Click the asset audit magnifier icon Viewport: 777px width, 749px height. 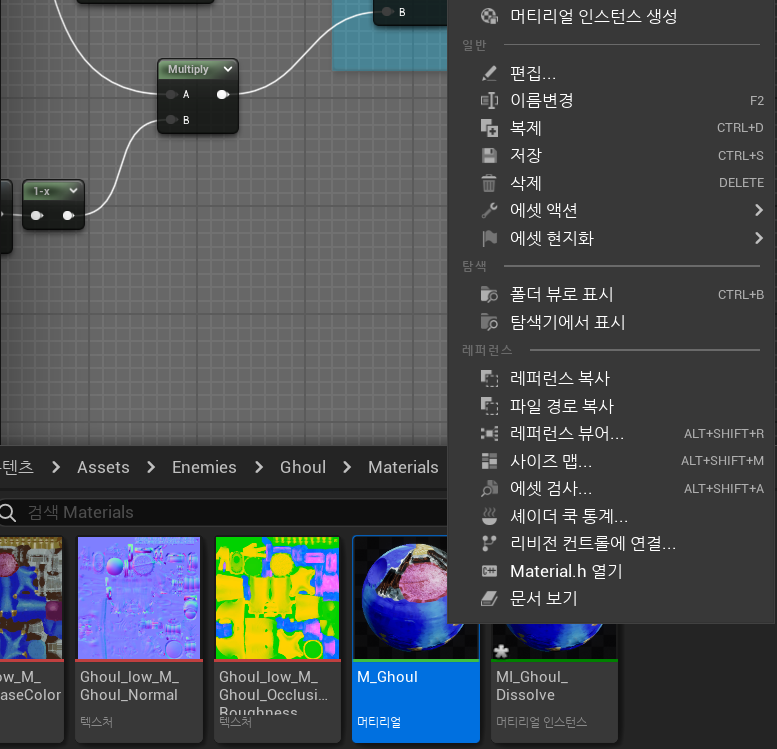tap(489, 489)
